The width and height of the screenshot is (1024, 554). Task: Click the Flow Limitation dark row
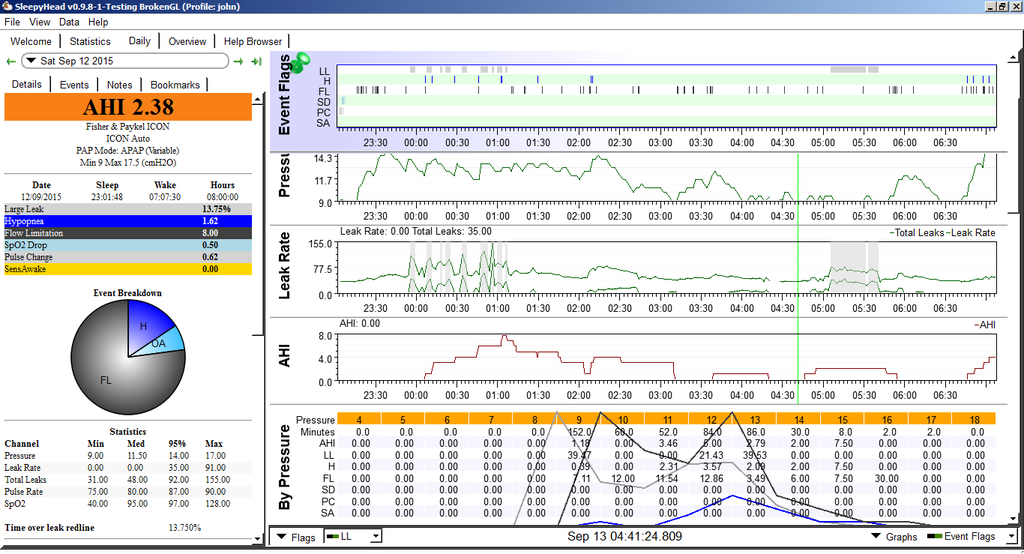pyautogui.click(x=128, y=233)
